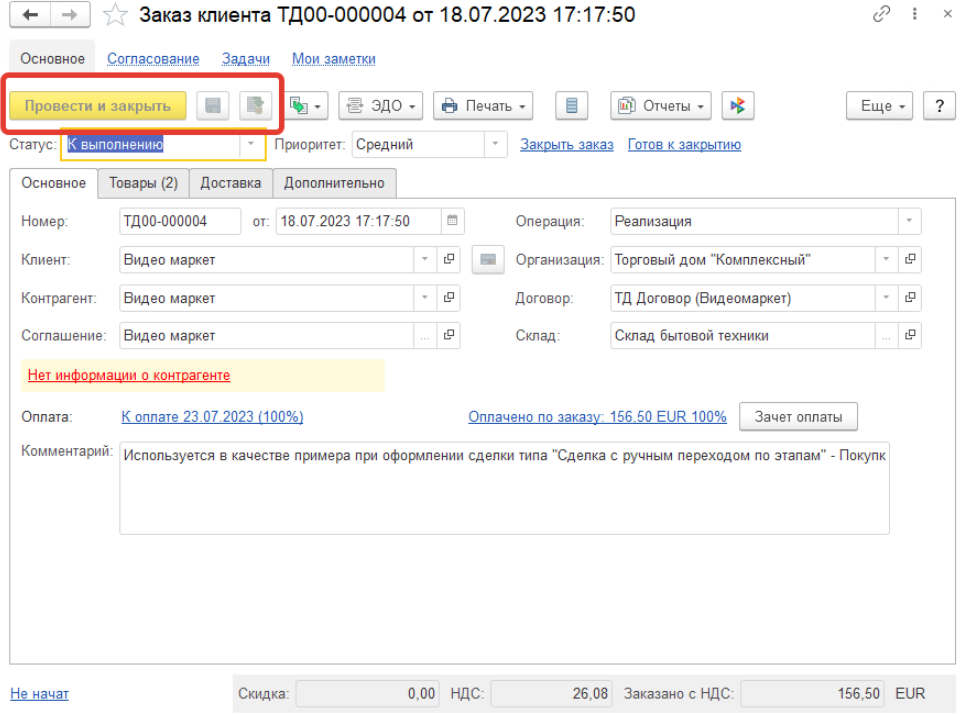Follow the Закрыть заказ link

pyautogui.click(x=567, y=145)
